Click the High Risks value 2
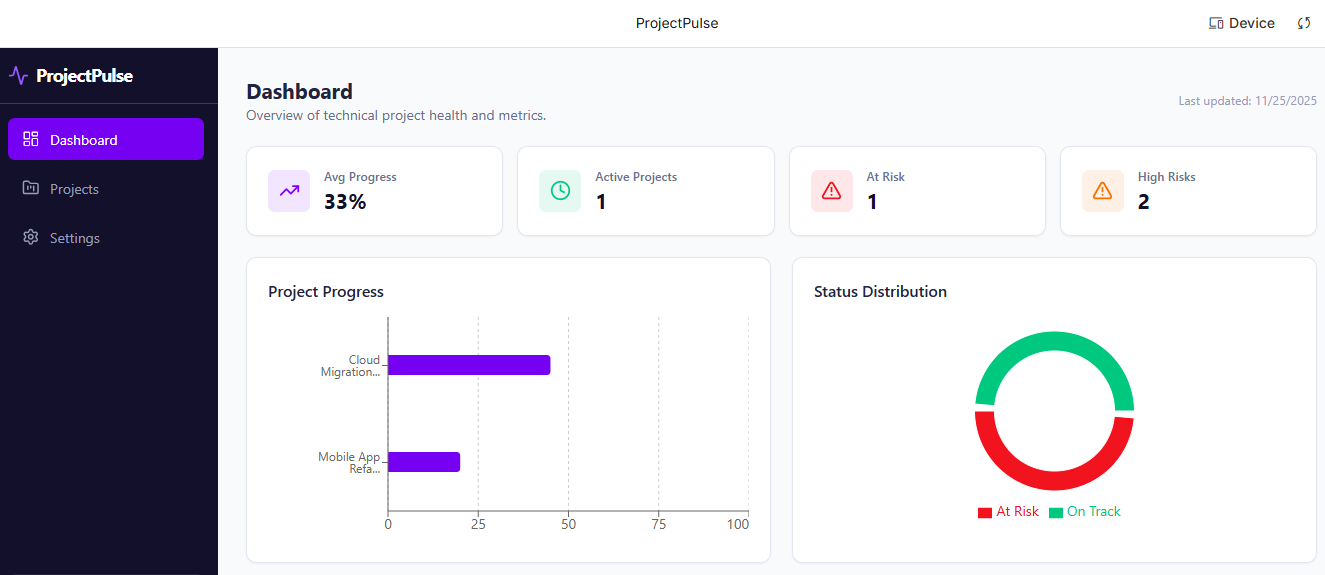 pyautogui.click(x=1144, y=202)
